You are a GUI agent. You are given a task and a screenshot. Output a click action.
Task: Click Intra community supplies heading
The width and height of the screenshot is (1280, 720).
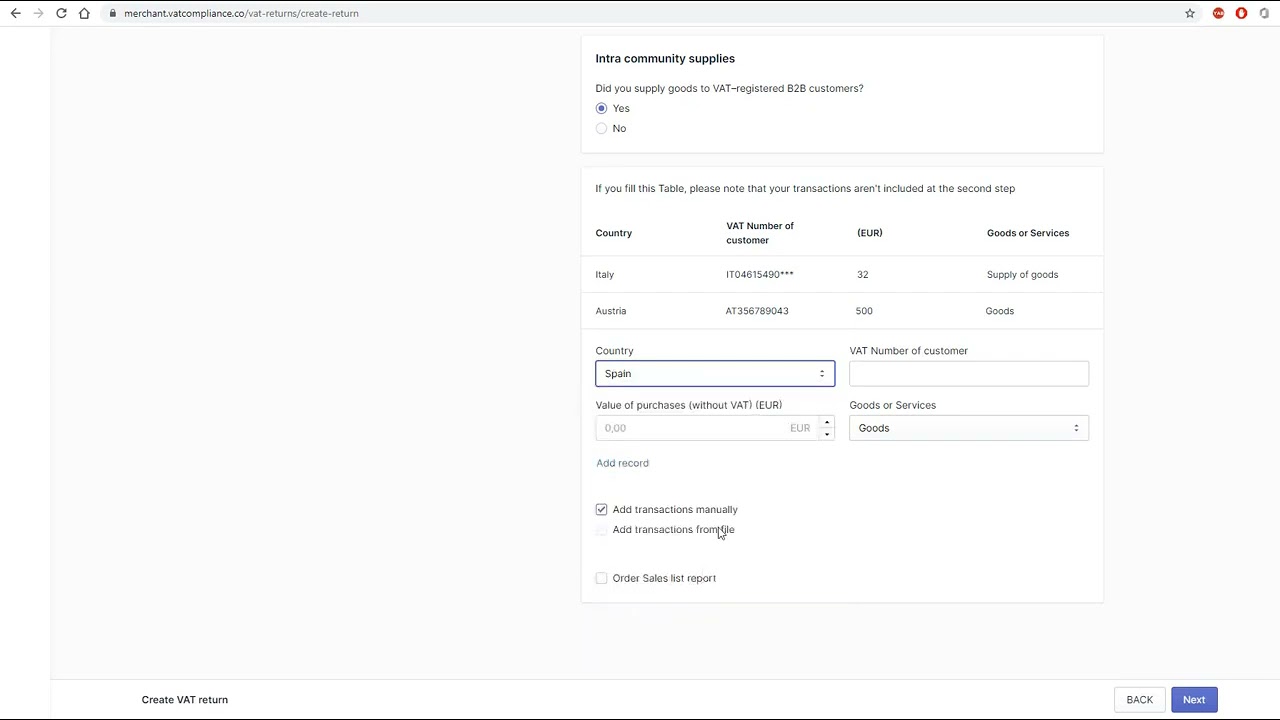[665, 58]
